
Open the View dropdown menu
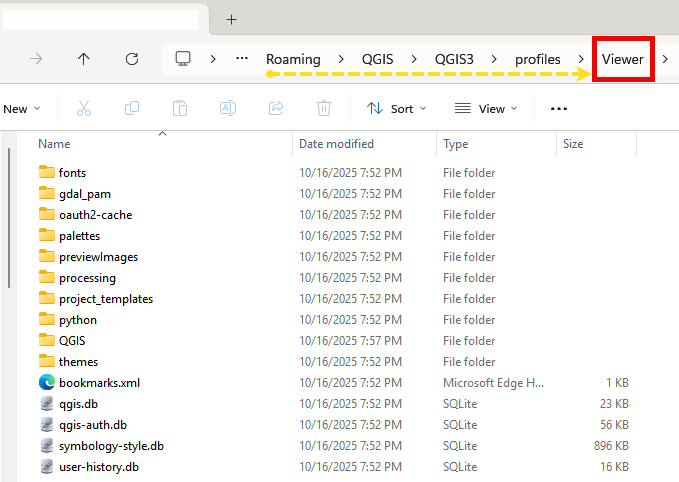[x=486, y=109]
